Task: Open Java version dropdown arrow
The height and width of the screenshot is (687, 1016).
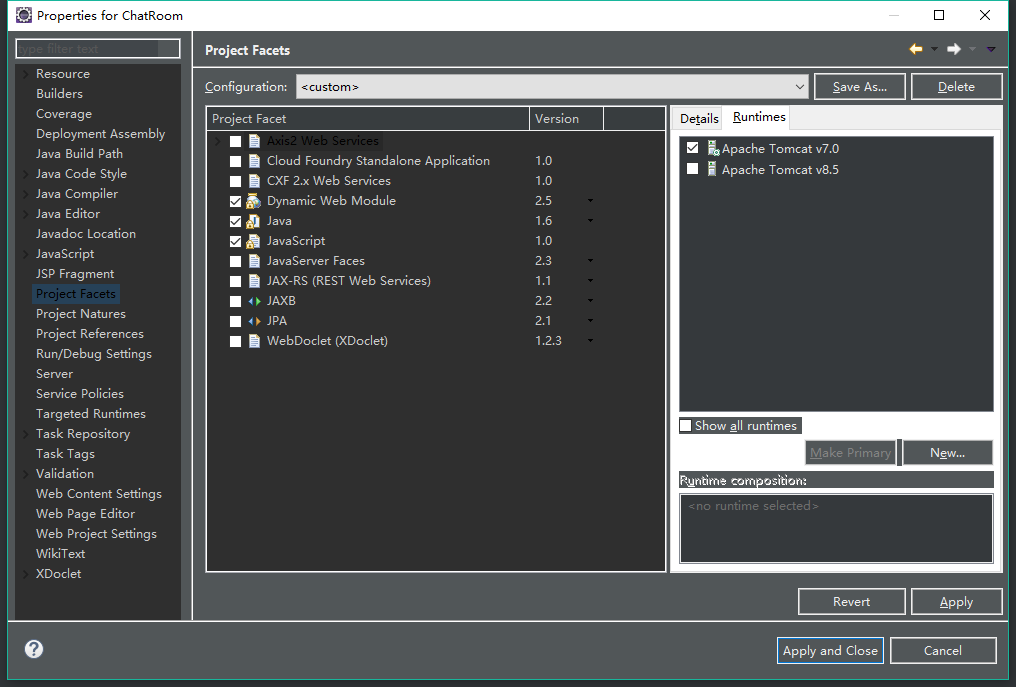Action: [590, 221]
